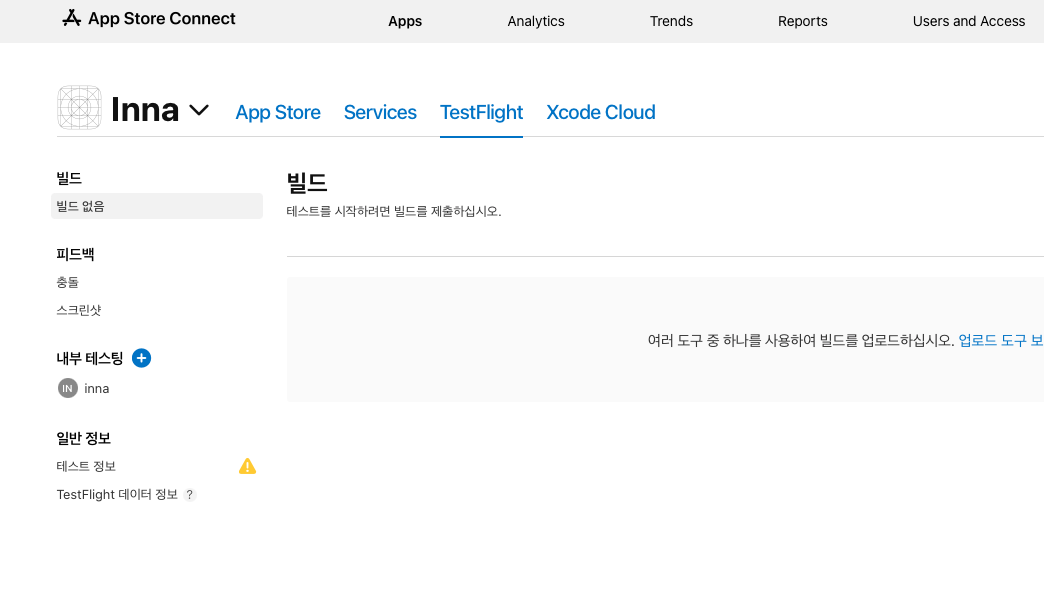Switch to the Services tab
Screen dimensions: 1044x599
click(380, 112)
